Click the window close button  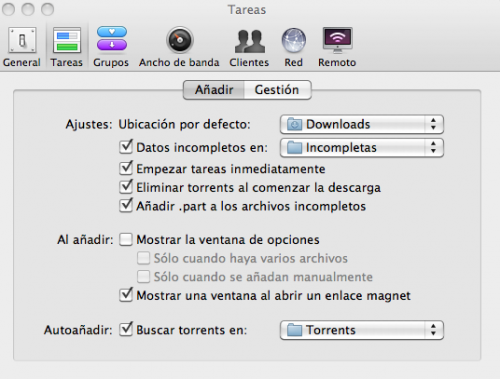[8, 9]
